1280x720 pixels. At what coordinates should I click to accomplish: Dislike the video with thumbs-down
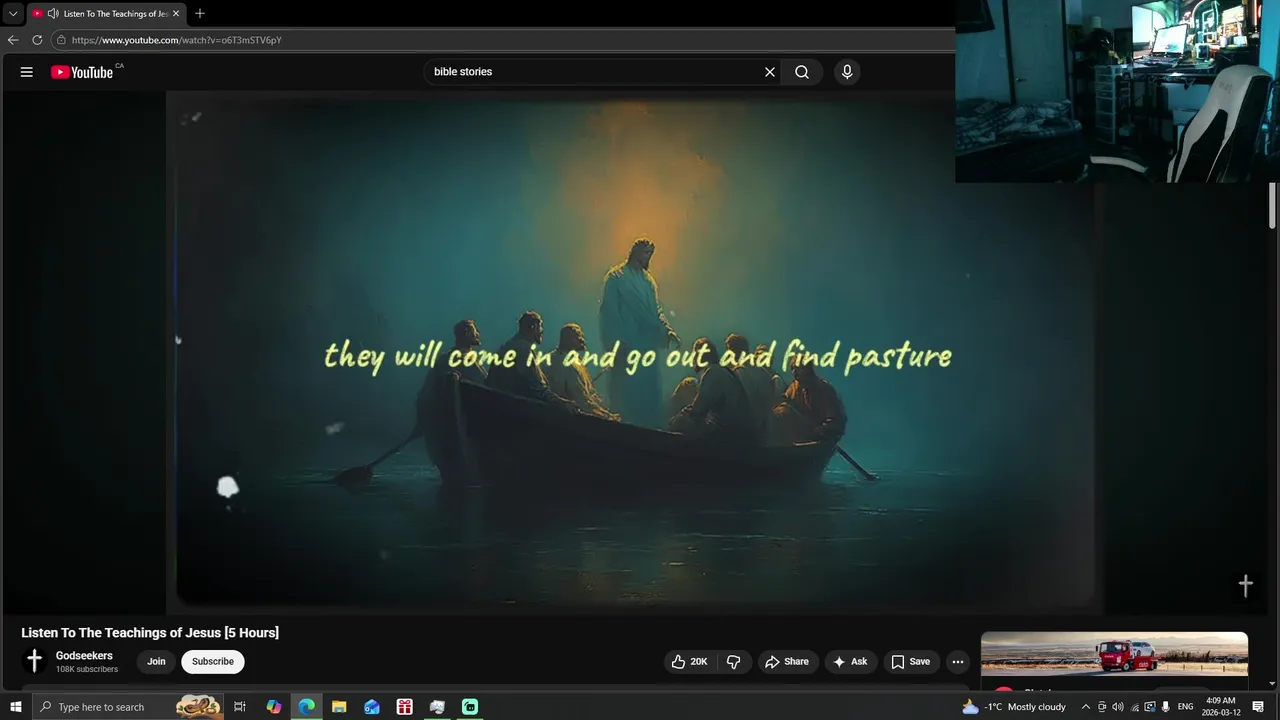tap(734, 662)
